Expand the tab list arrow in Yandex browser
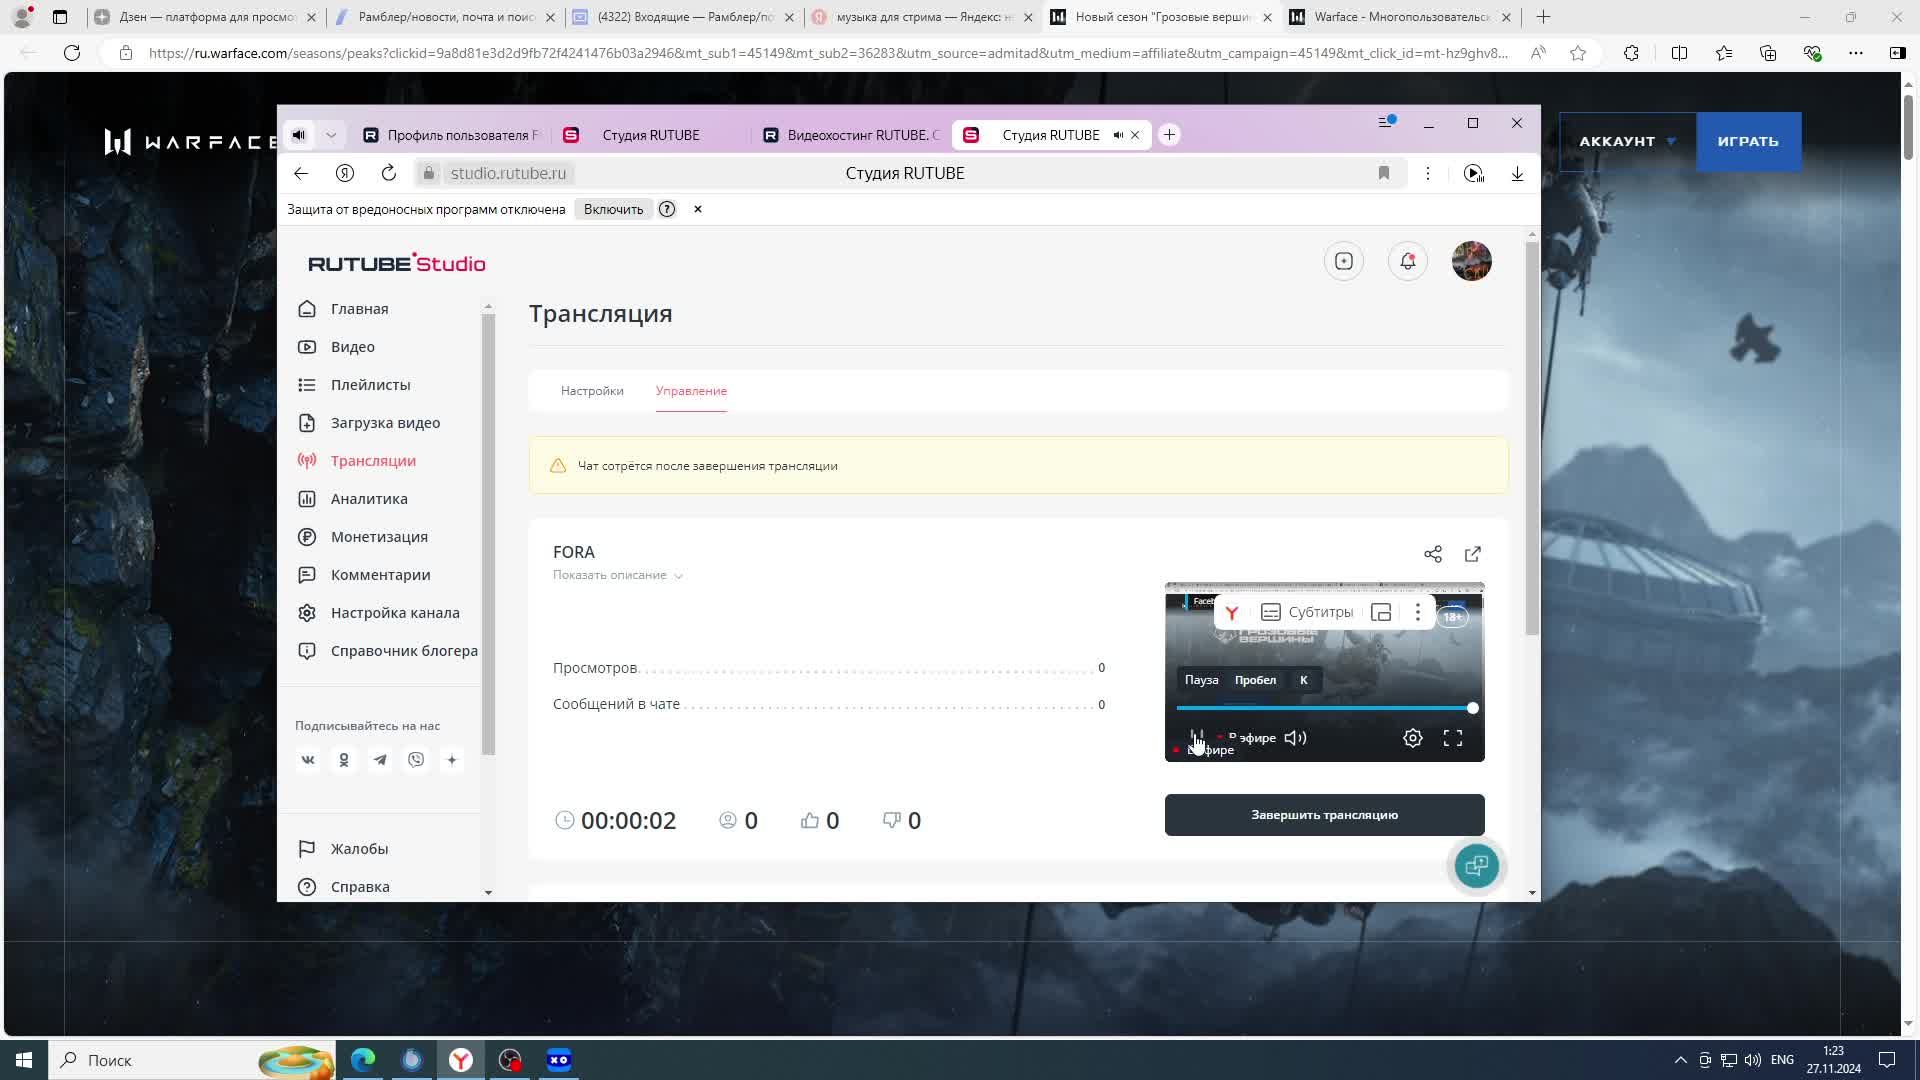Viewport: 1920px width, 1080px height. (x=331, y=135)
